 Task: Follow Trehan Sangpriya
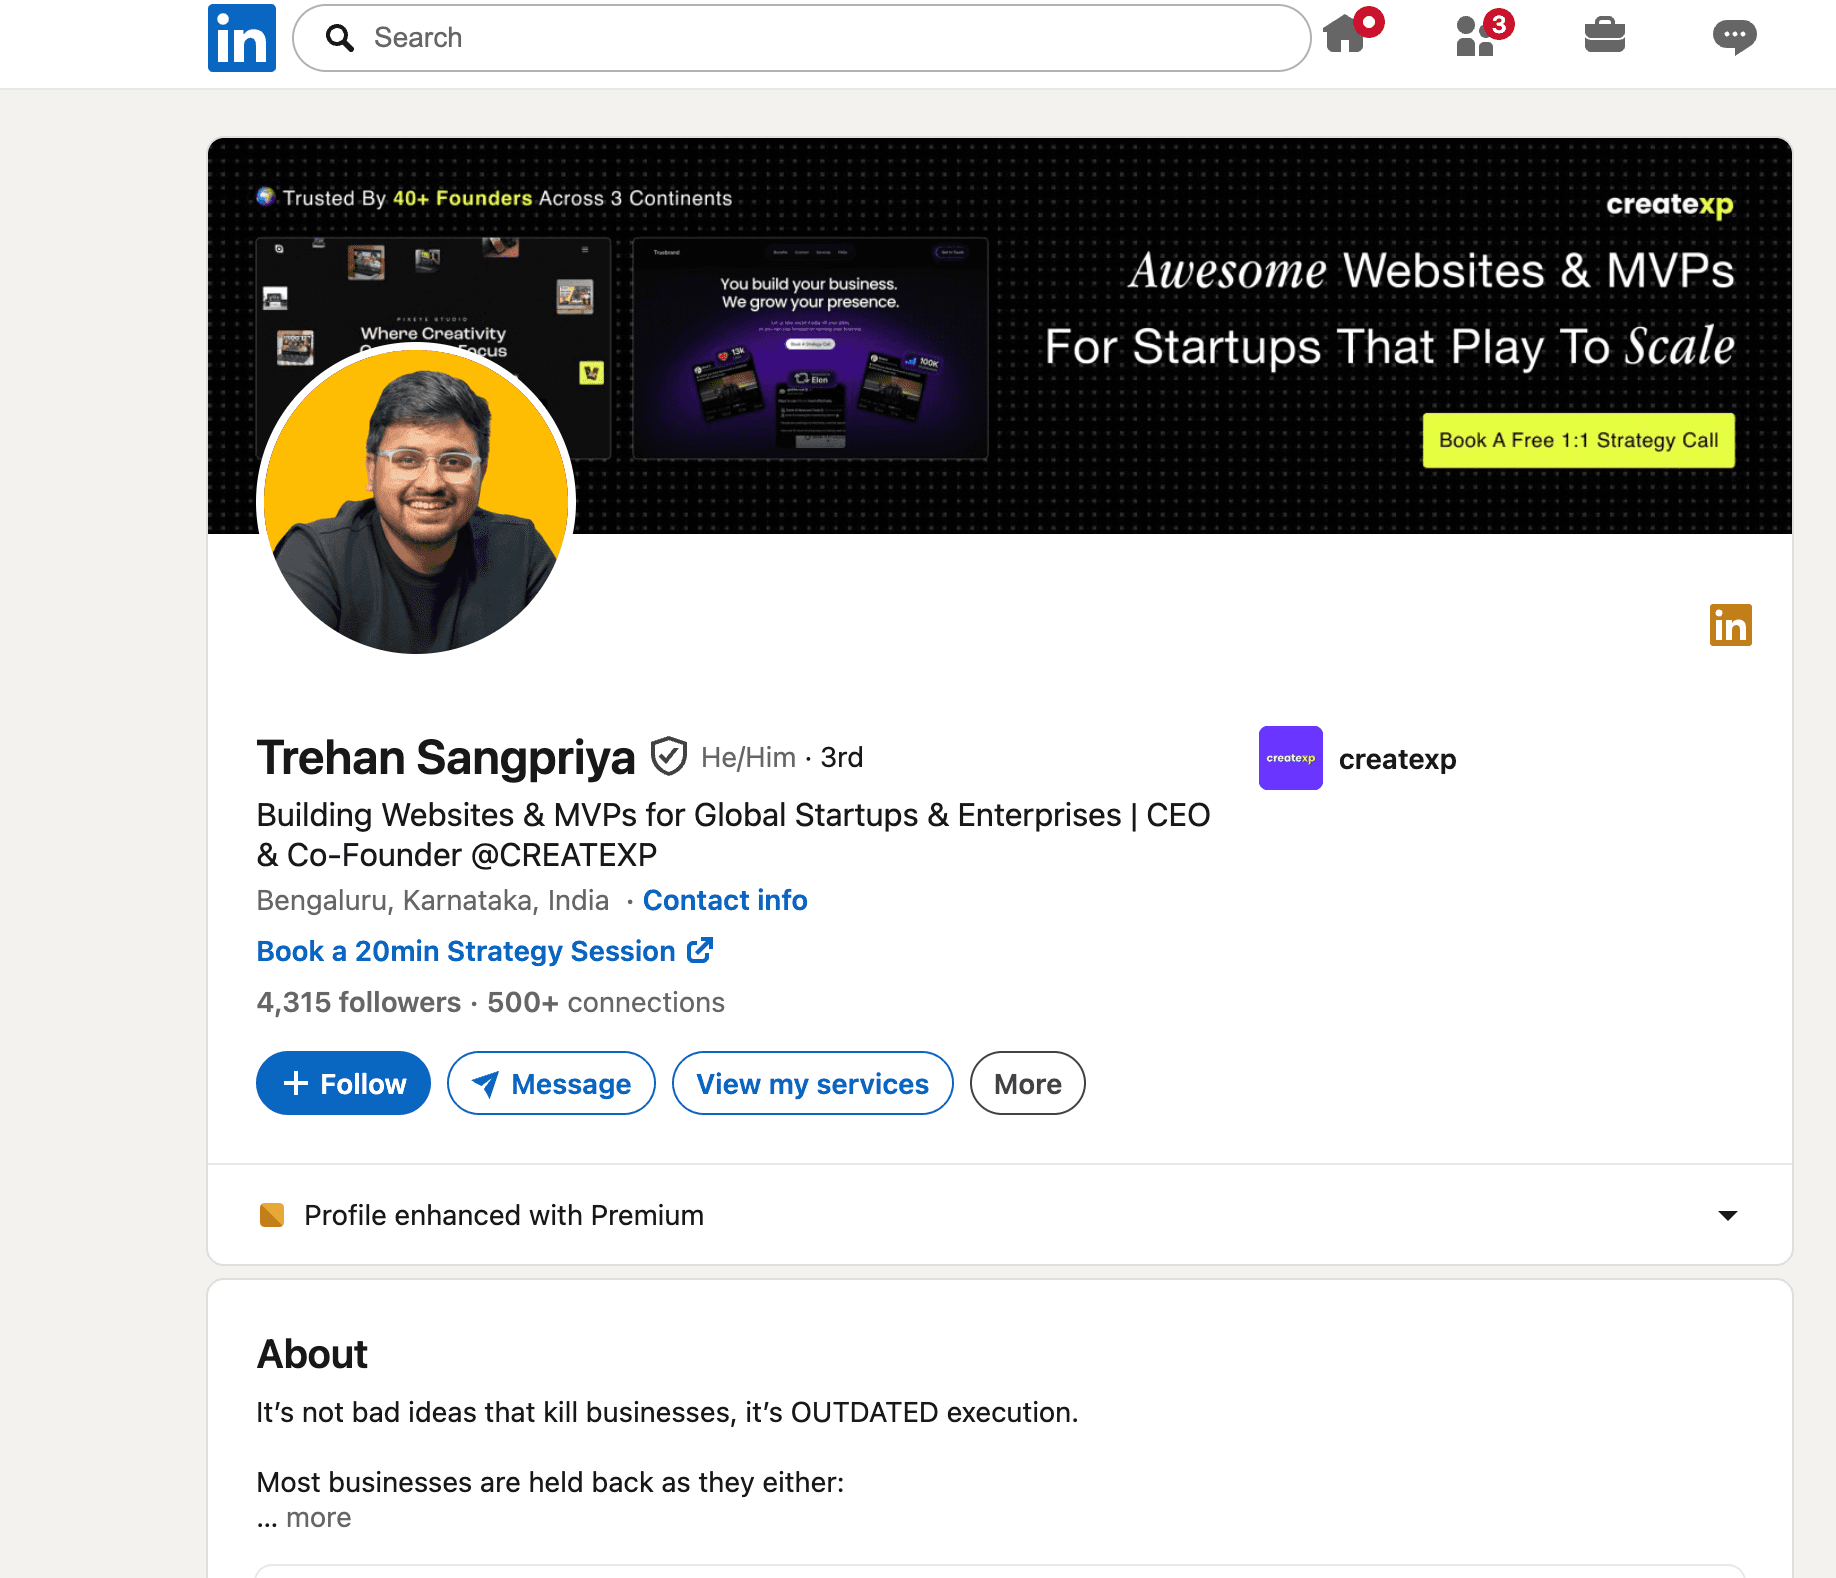[x=343, y=1083]
